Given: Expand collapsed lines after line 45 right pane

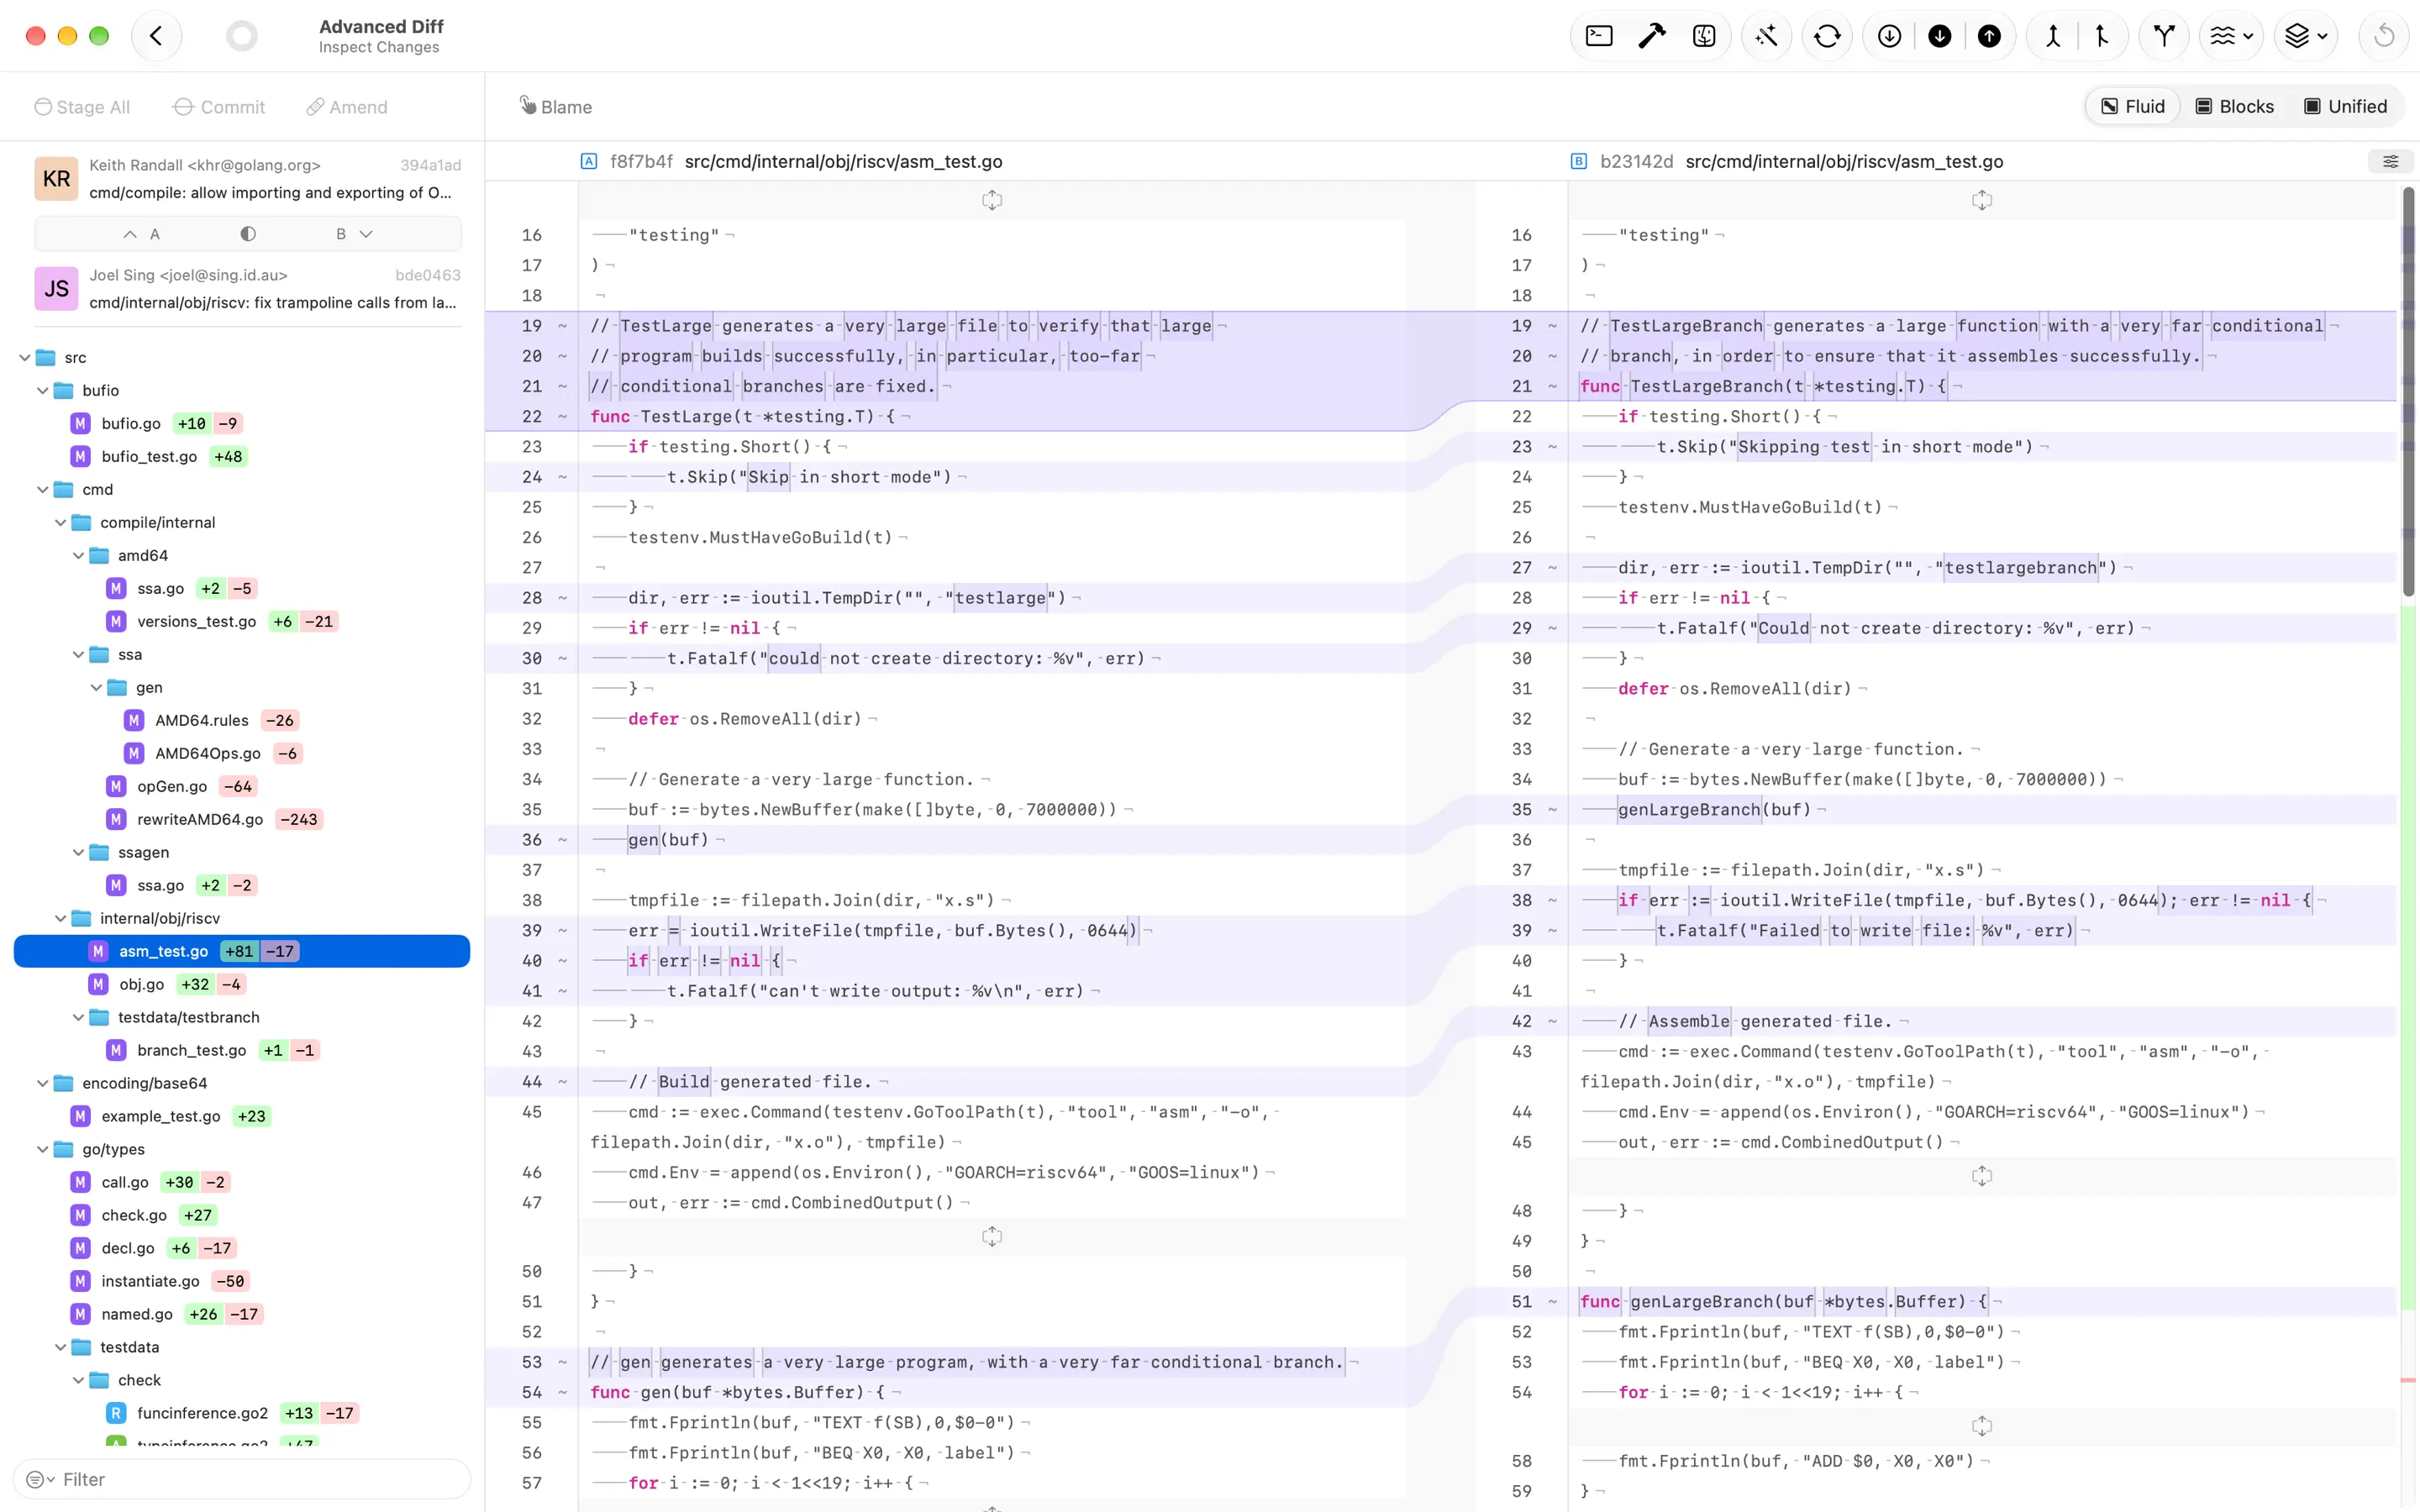Looking at the screenshot, I should coord(1982,1176).
